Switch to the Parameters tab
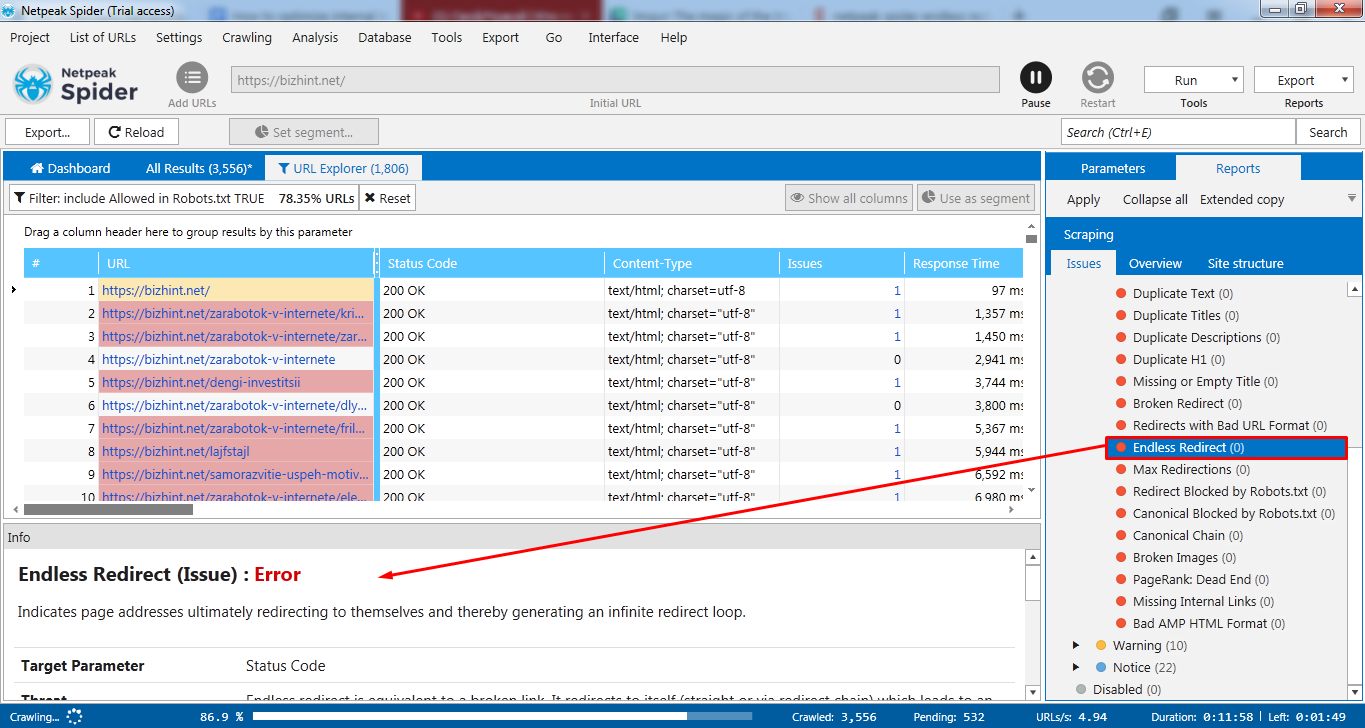The image size is (1365, 728). coord(1113,168)
